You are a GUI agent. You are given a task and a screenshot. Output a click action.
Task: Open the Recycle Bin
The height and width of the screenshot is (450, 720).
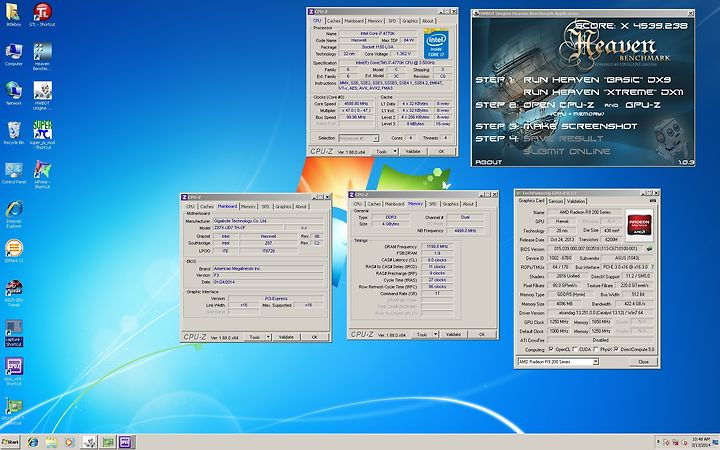[13, 133]
